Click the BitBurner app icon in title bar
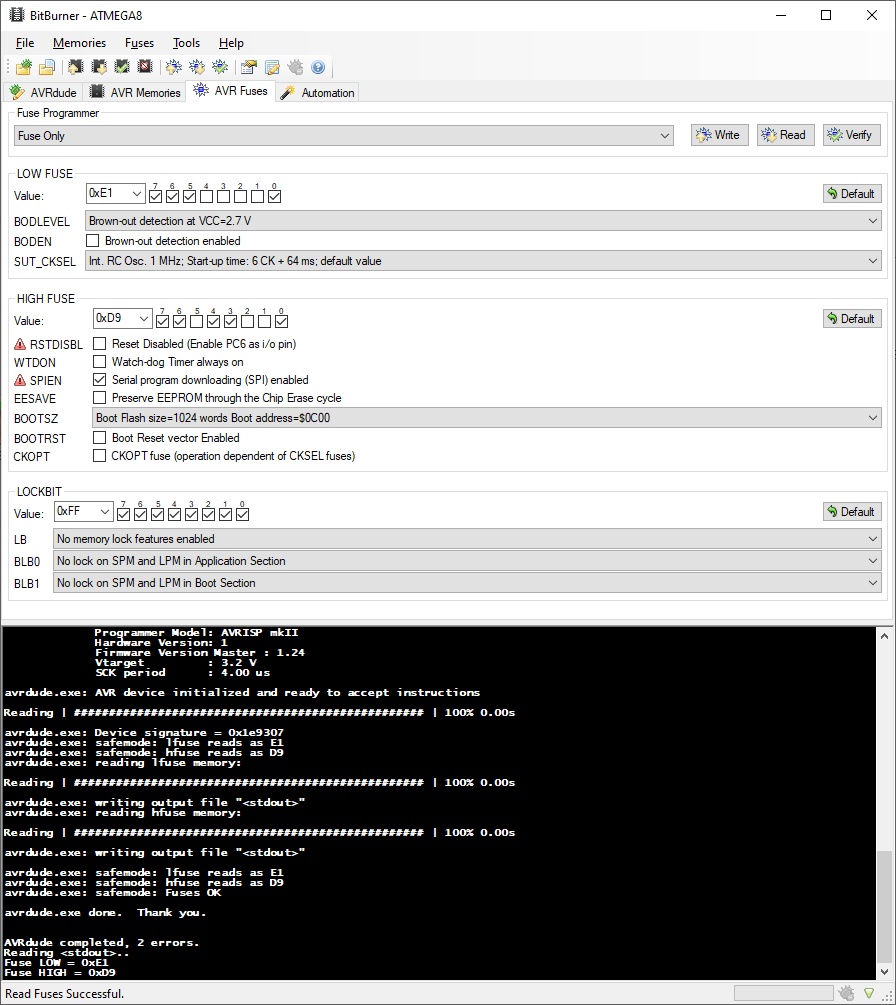 (17, 15)
